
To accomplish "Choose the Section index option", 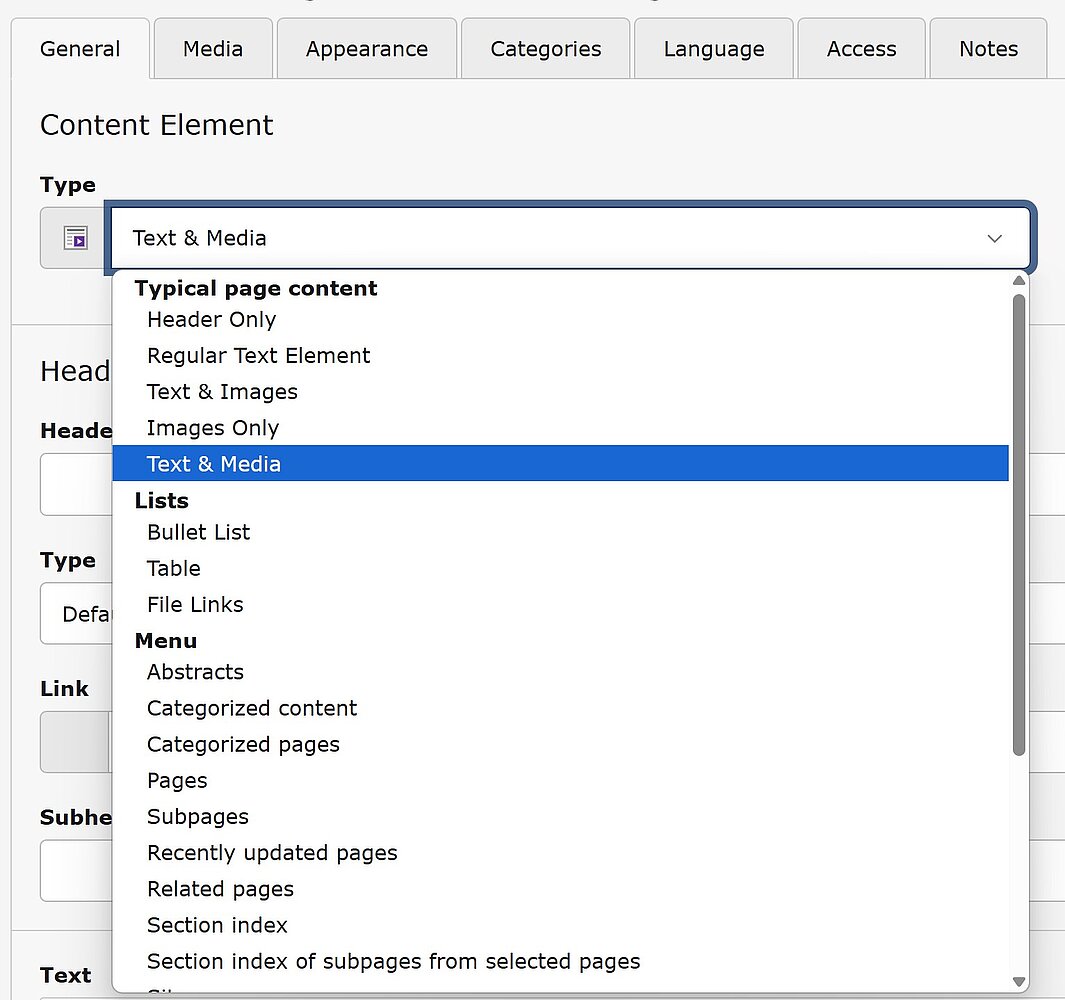I will [x=217, y=925].
